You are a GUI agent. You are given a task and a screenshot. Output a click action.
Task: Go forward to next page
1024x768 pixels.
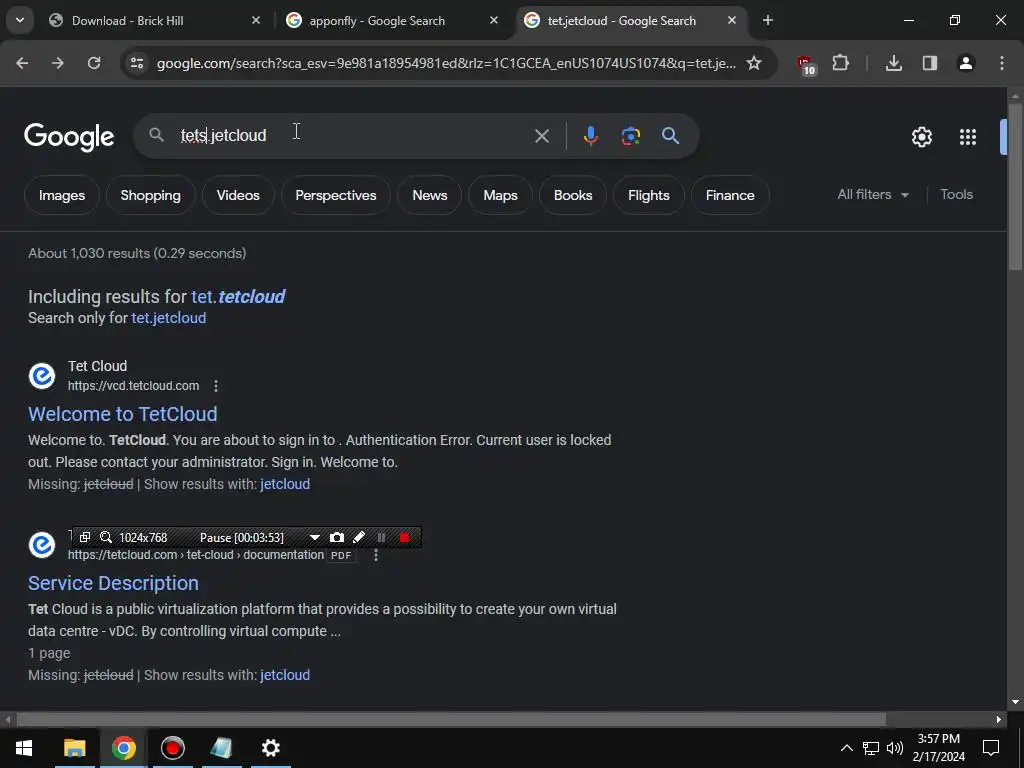point(58,63)
